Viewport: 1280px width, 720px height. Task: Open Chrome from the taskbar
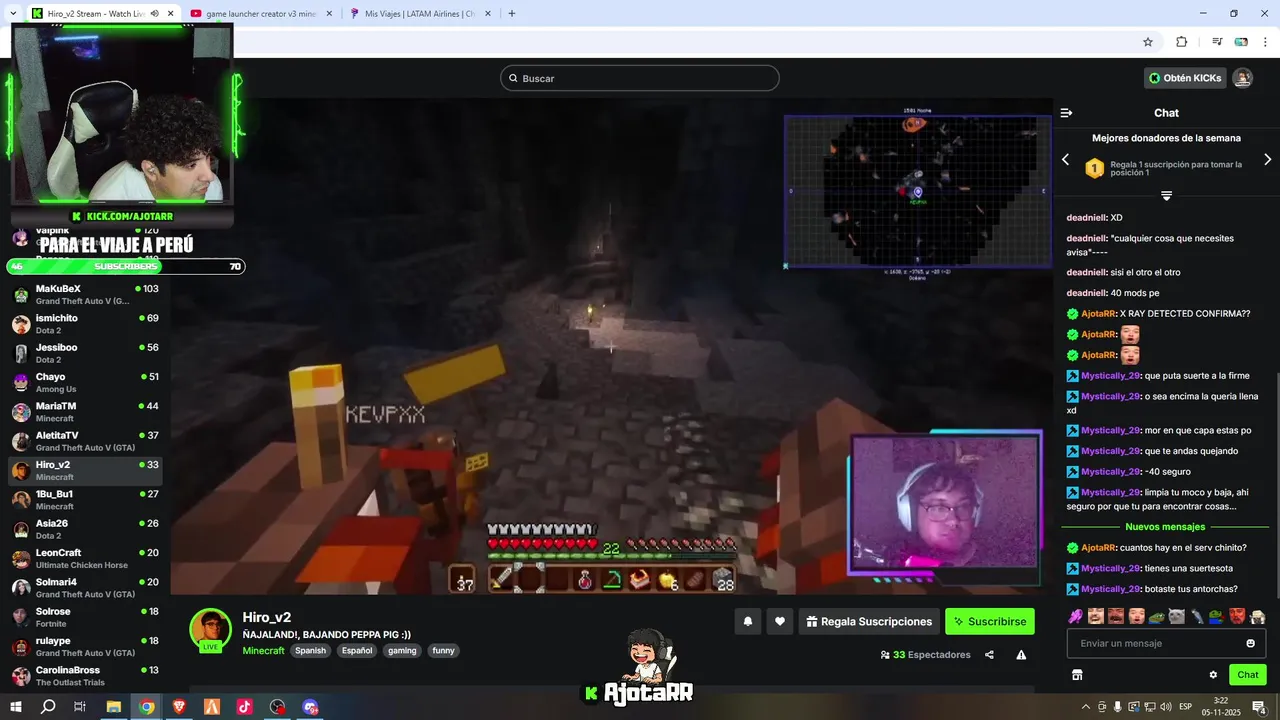coord(146,707)
